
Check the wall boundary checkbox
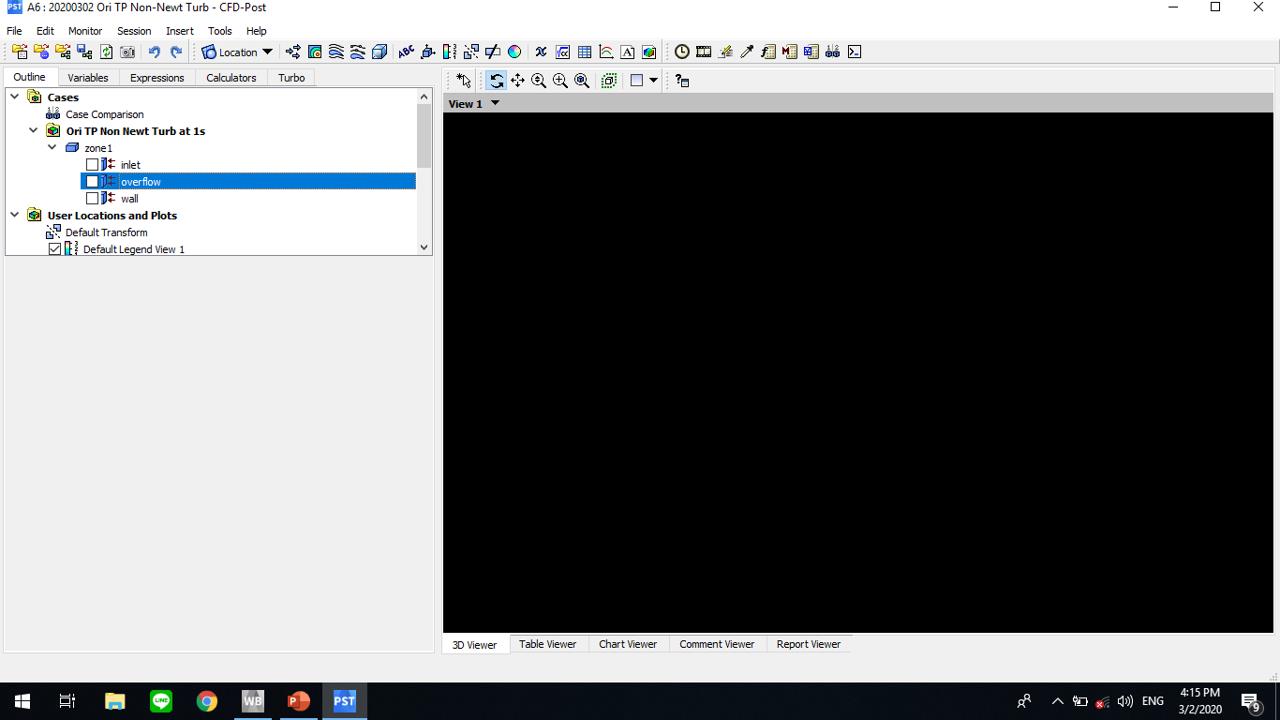(x=92, y=198)
